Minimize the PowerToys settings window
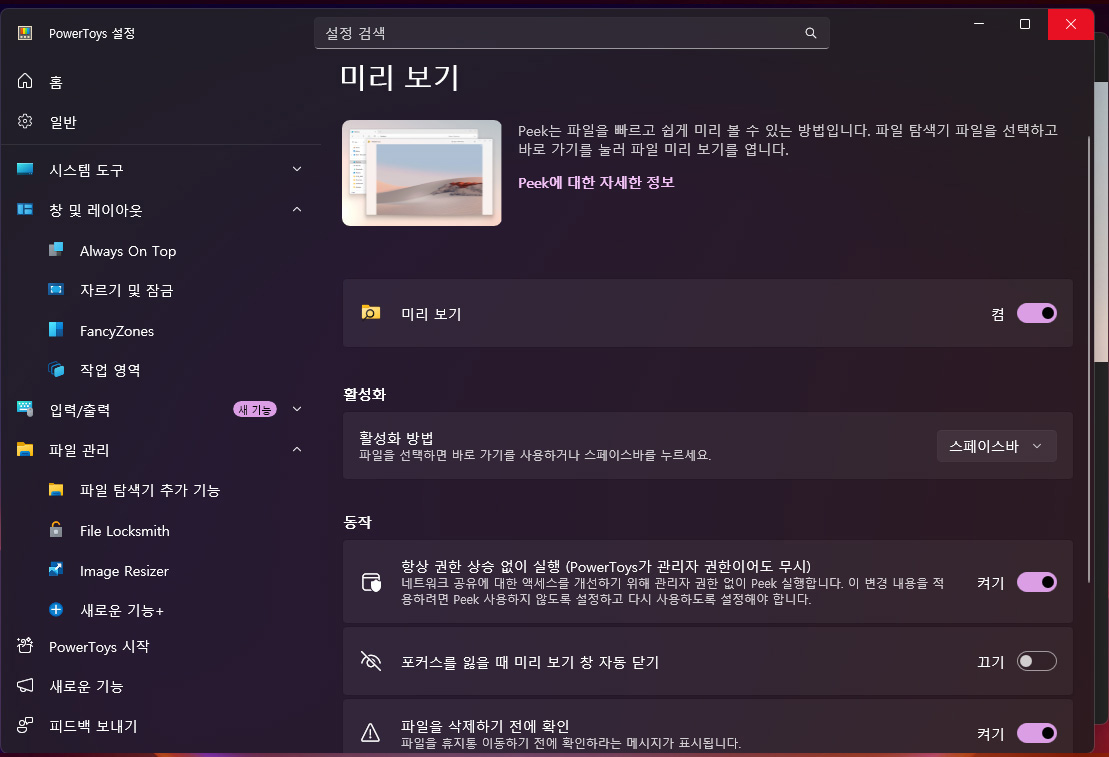Image resolution: width=1109 pixels, height=757 pixels. [979, 24]
